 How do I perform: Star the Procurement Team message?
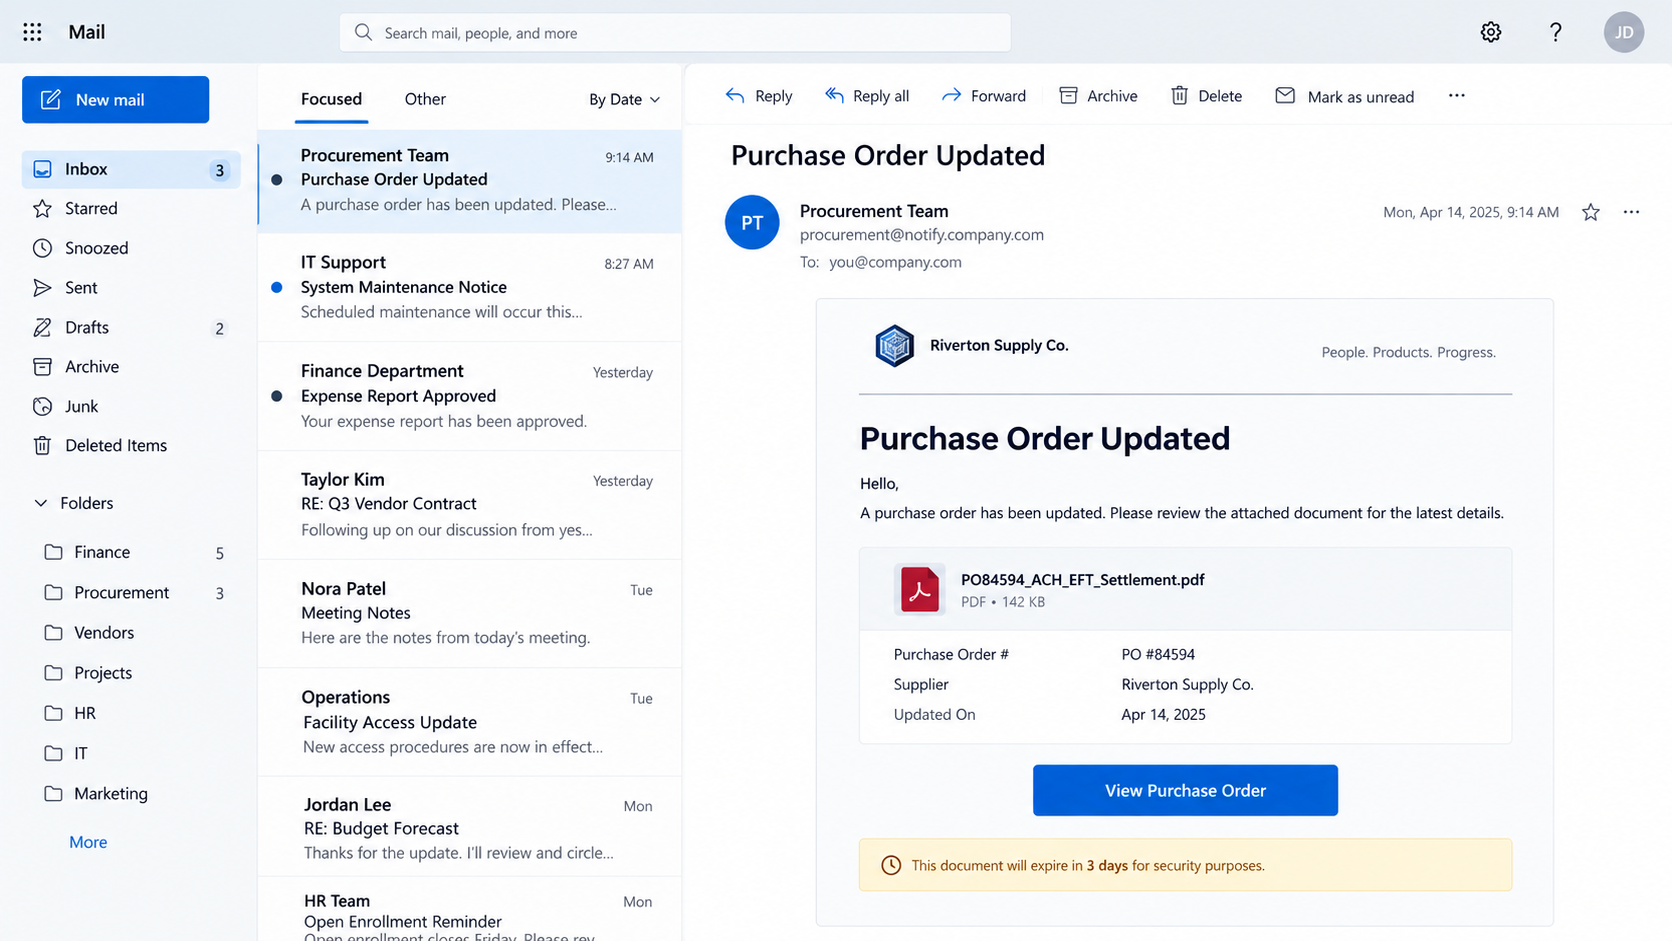point(1590,212)
